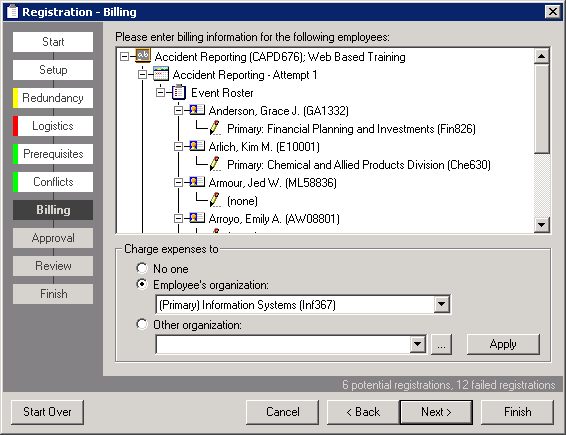Collapse the Accident Reporting (CAPD676) root node
Image resolution: width=566 pixels, height=435 pixels.
tap(125, 56)
